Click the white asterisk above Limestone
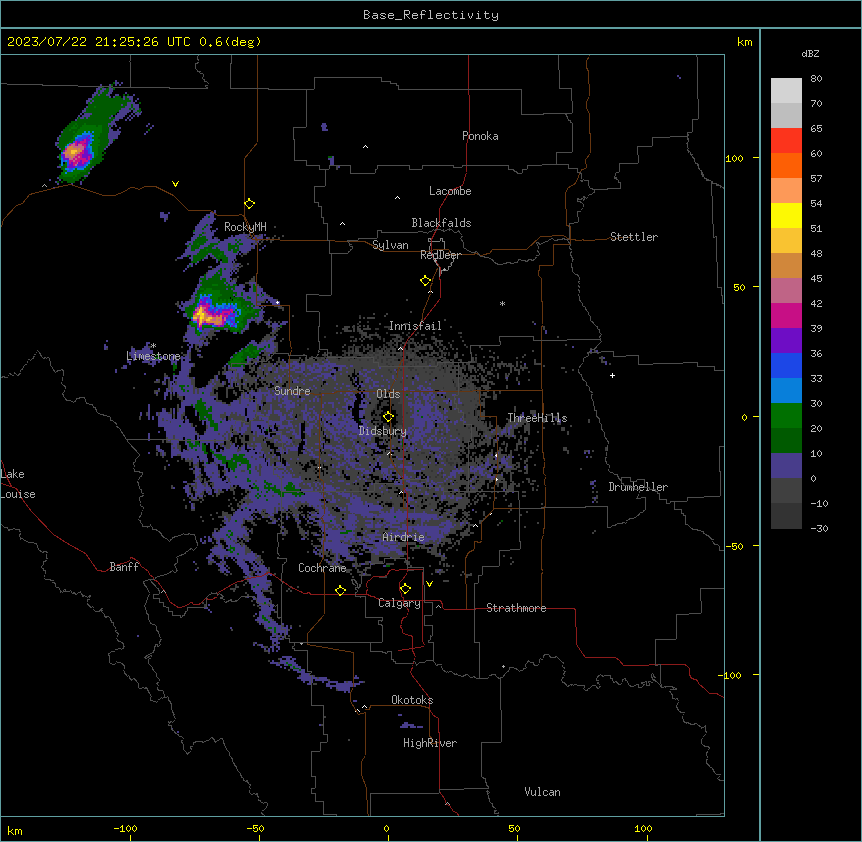This screenshot has width=862, height=842. pos(154,346)
